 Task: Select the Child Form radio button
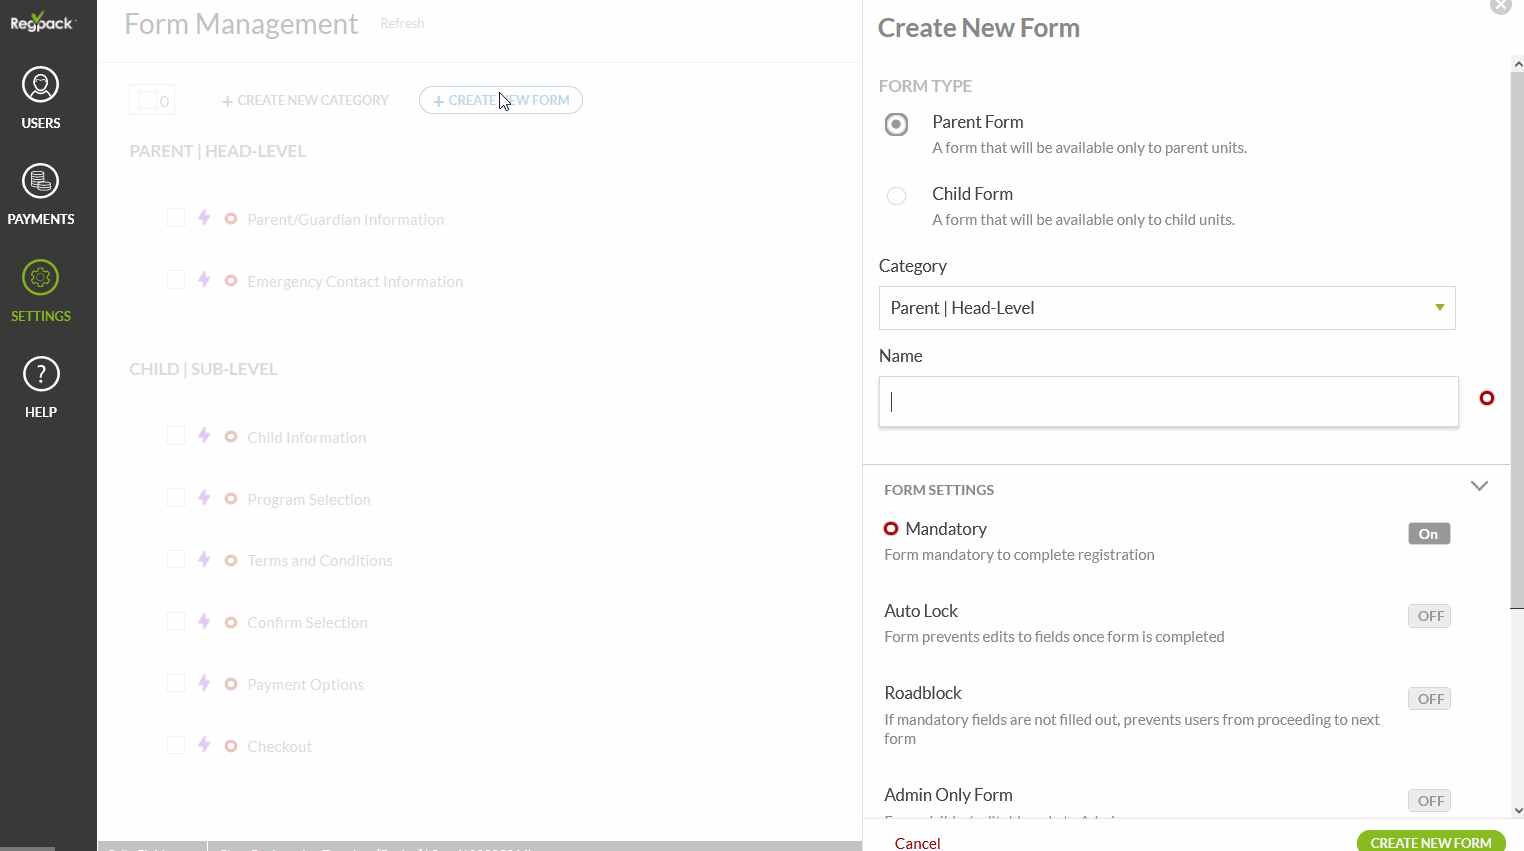point(896,196)
